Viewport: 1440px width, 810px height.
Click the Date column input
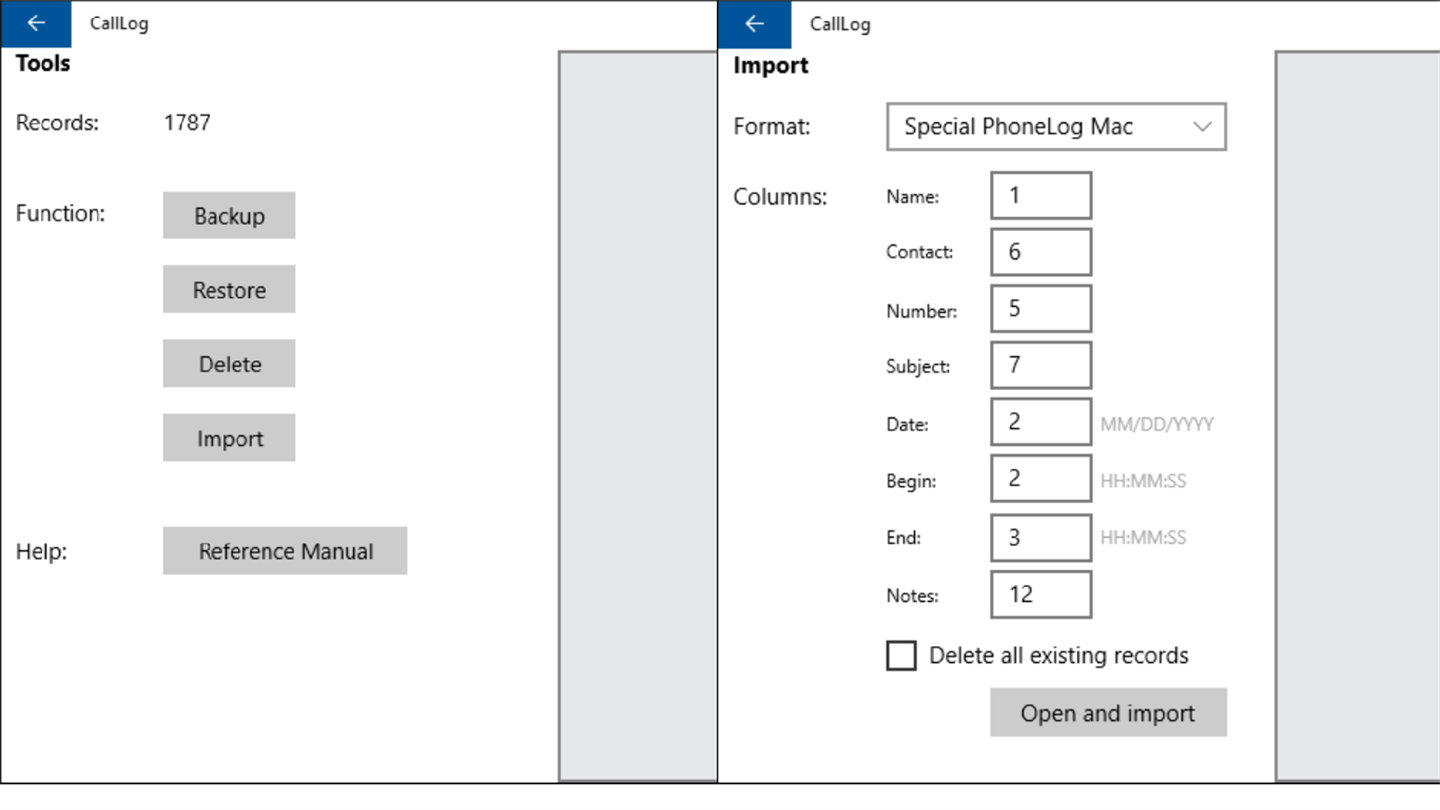coord(1040,422)
